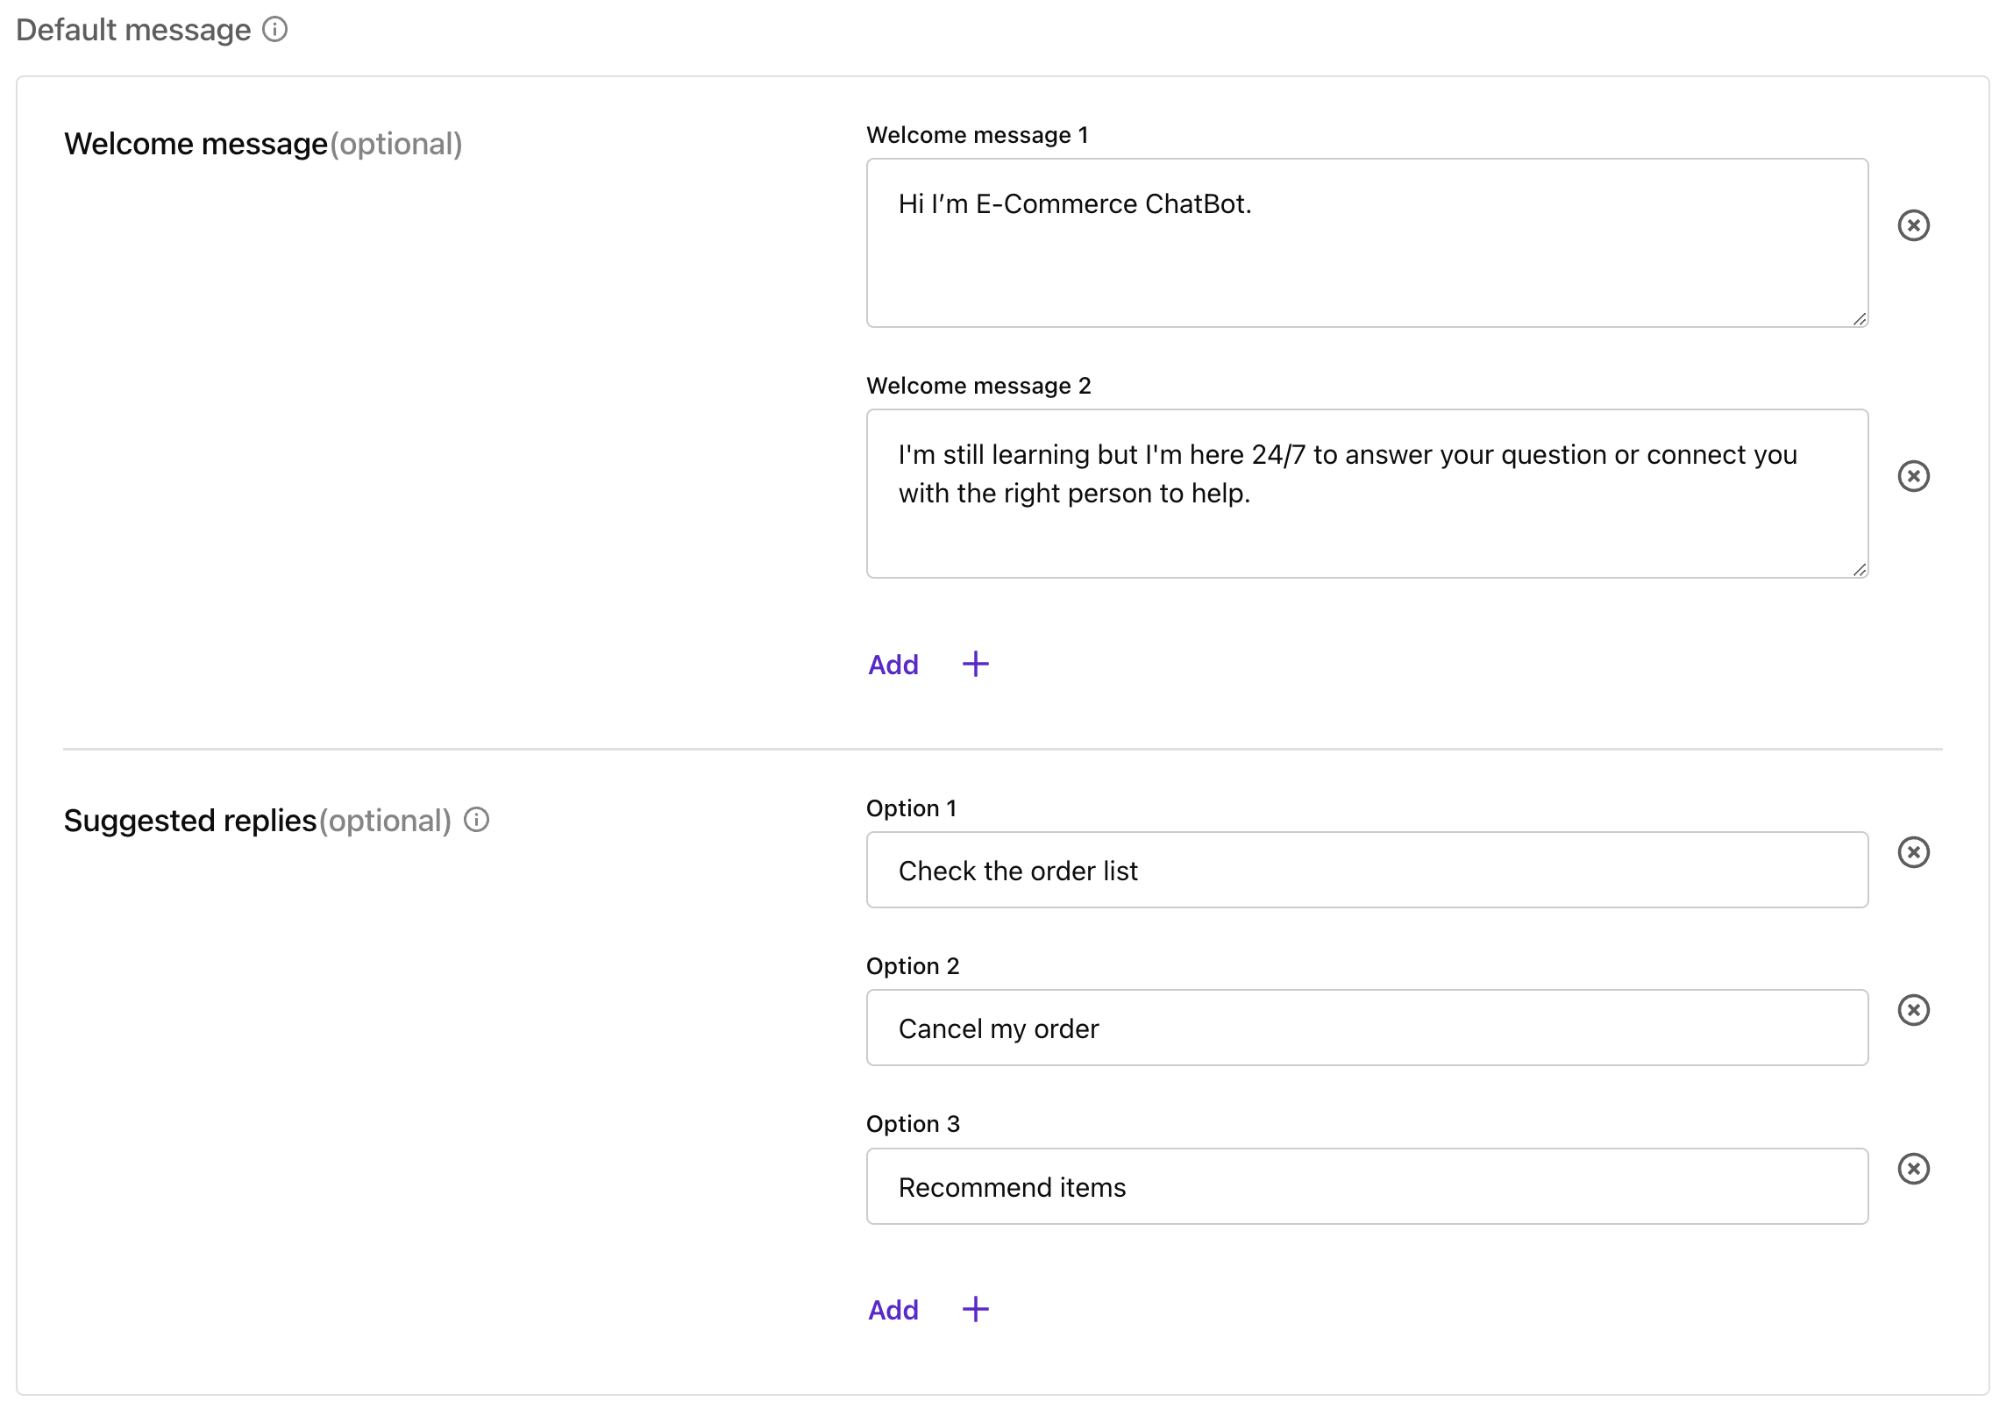Click the Add link under suggested replies
Image resolution: width=1999 pixels, height=1403 pixels.
(x=893, y=1310)
